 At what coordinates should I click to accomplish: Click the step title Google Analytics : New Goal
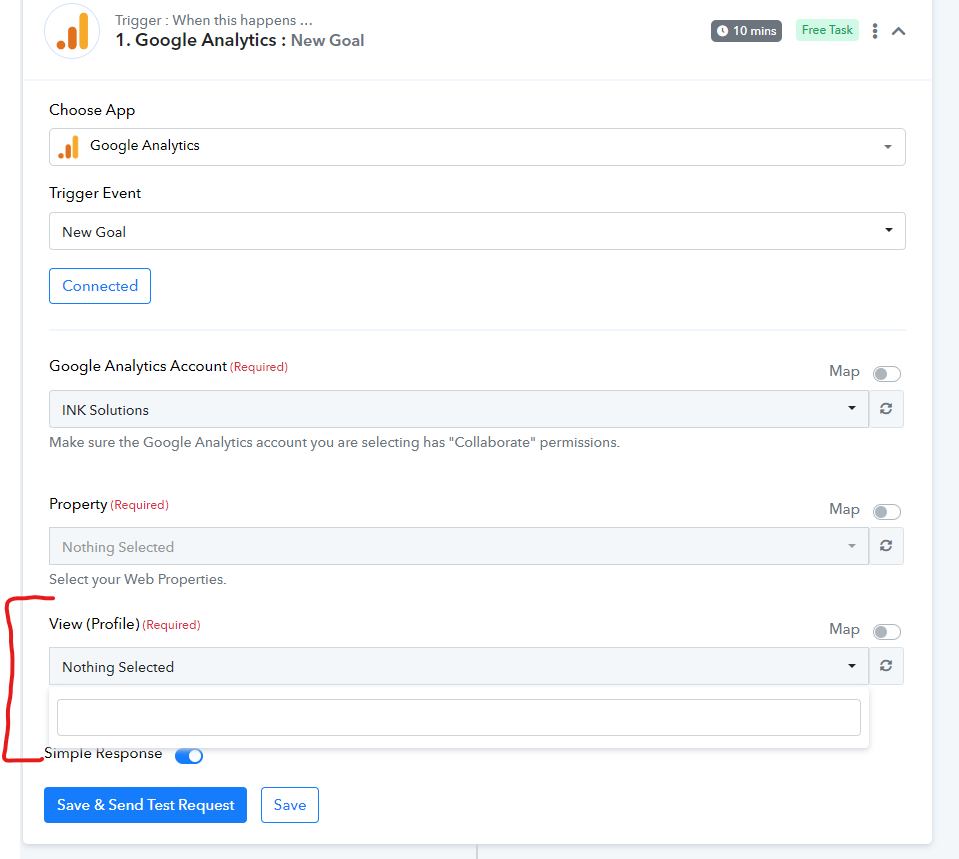click(240, 40)
